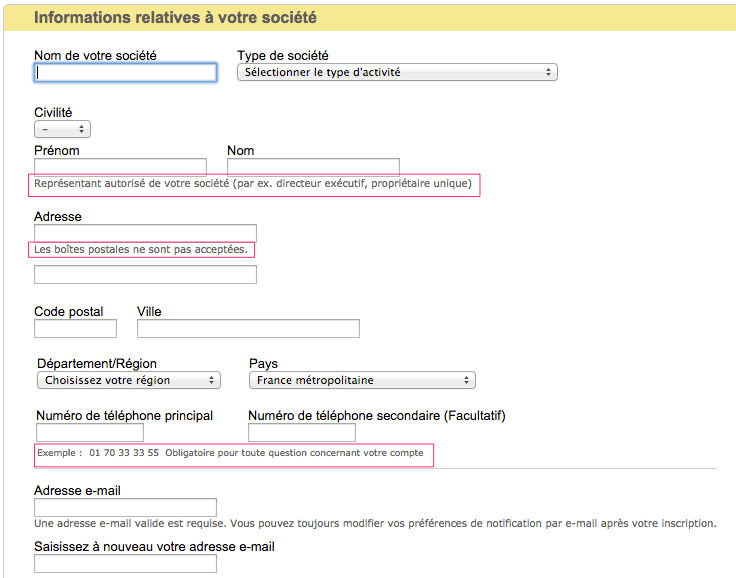Select the secondary phone number field
736x578 pixels.
click(x=302, y=433)
